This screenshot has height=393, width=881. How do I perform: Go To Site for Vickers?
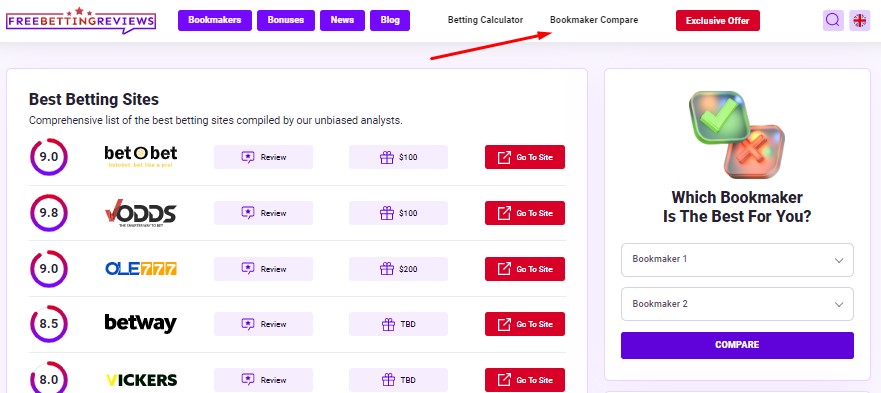(x=525, y=380)
